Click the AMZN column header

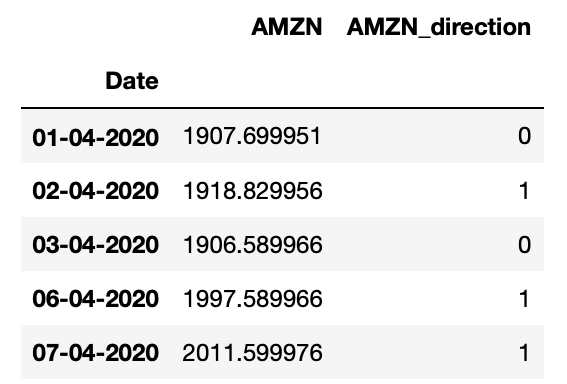[x=286, y=27]
